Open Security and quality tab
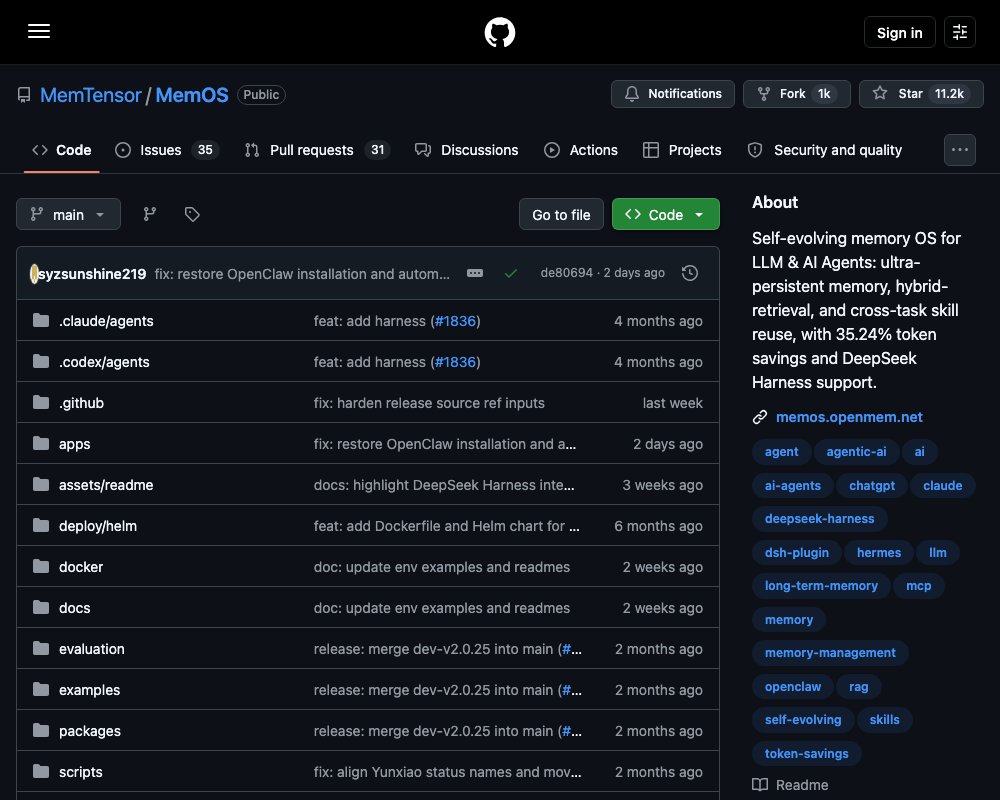This screenshot has width=1000, height=800. click(825, 150)
